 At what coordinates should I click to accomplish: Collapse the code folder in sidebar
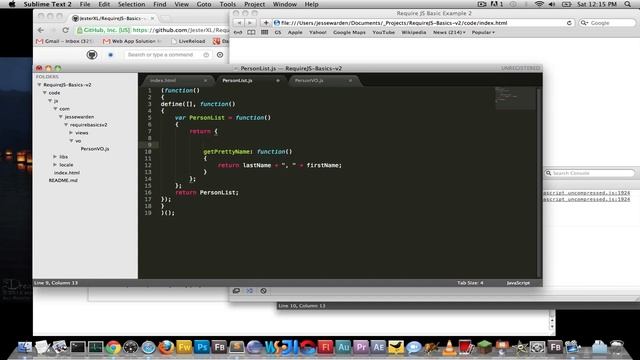(x=45, y=93)
